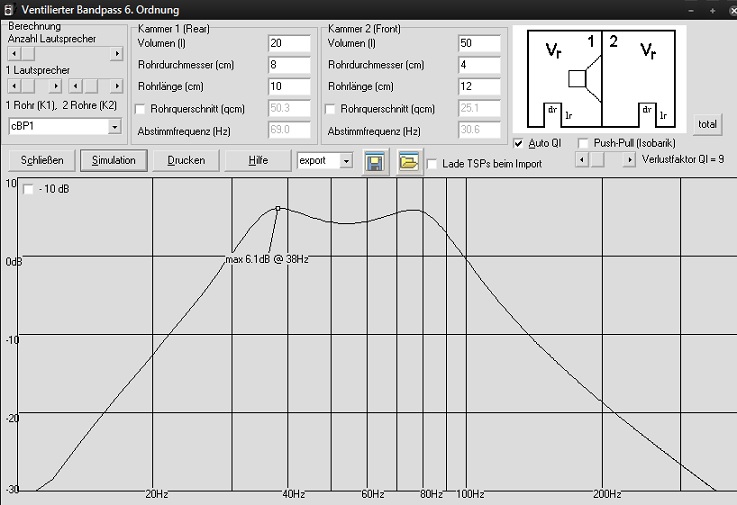Enable Push-Pull (Isobarik) checkbox
737x505 pixels.
tap(583, 143)
